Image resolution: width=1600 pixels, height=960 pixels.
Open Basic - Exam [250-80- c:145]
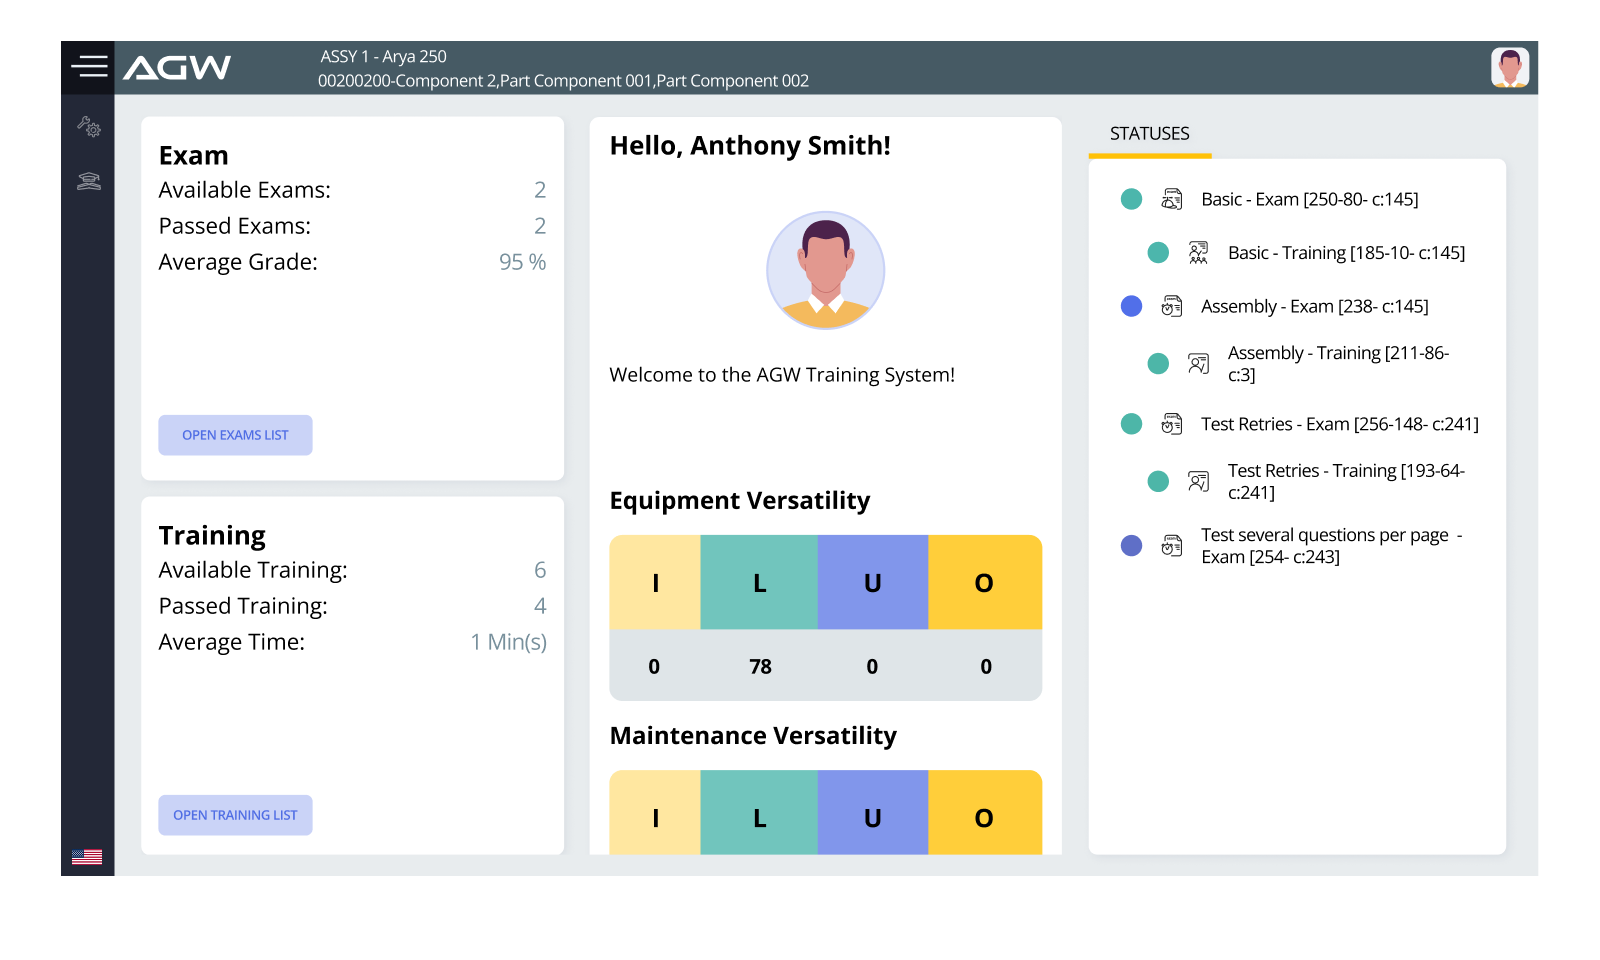(1310, 199)
